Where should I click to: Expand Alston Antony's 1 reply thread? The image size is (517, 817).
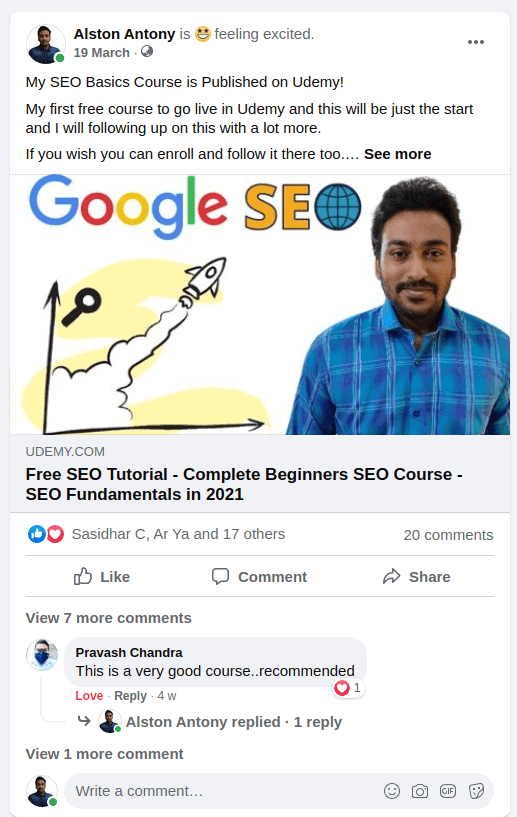tap(233, 722)
